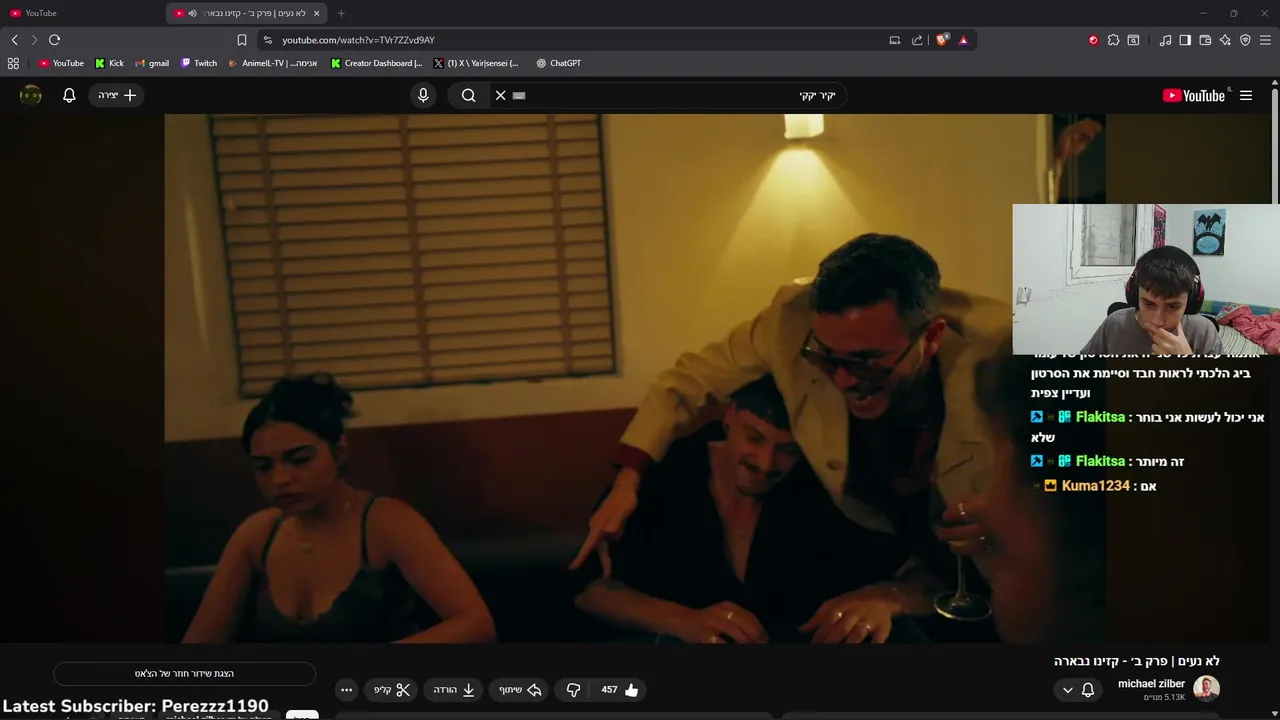
Task: Mute the playing tab via speaker icon
Action: [x=192, y=13]
